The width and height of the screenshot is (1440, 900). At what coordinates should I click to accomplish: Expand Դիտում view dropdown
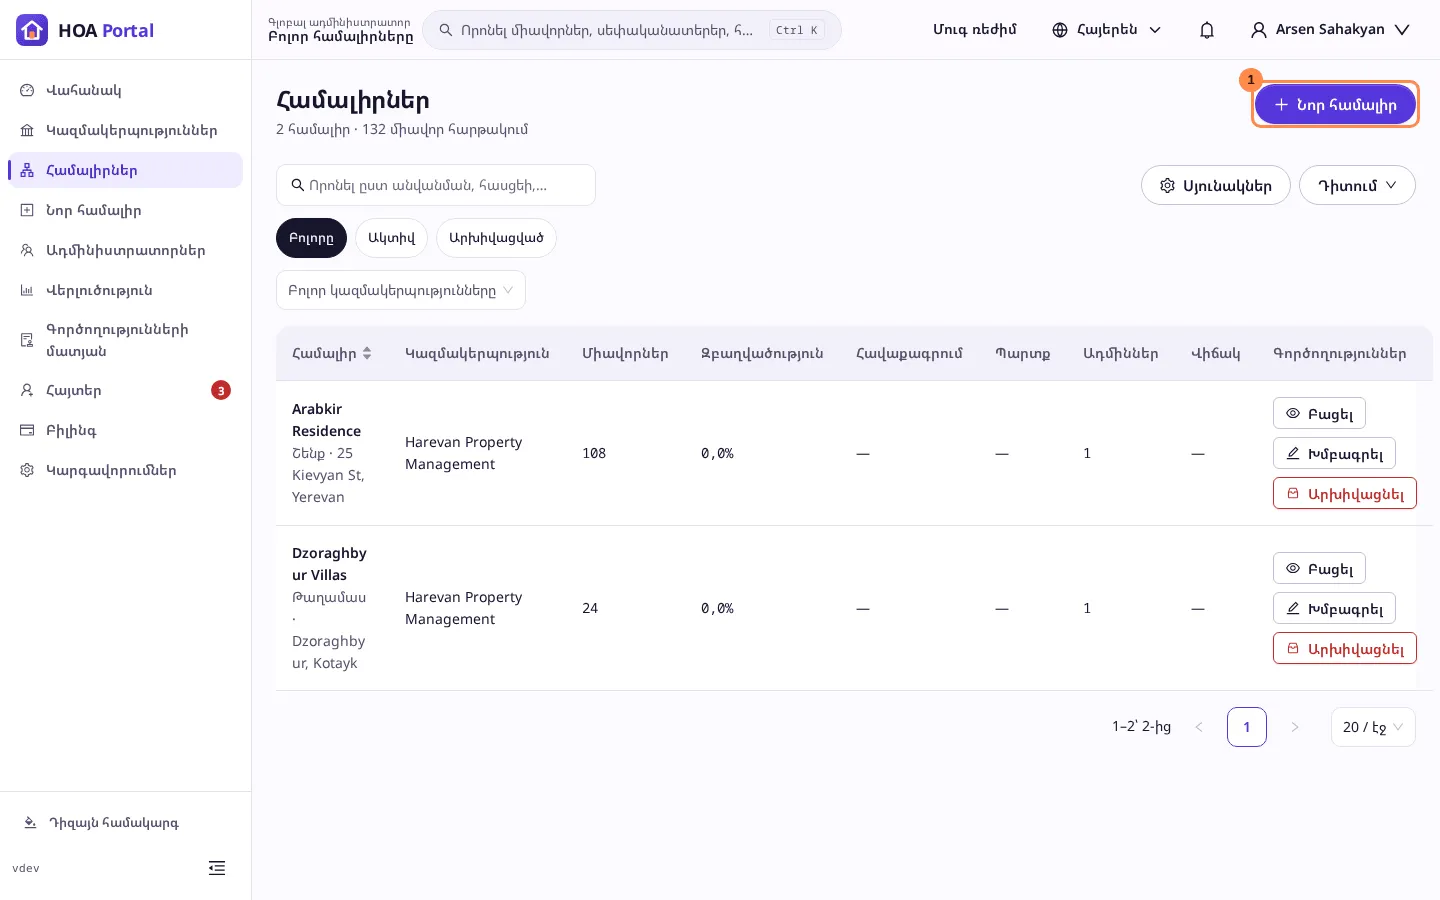point(1357,185)
